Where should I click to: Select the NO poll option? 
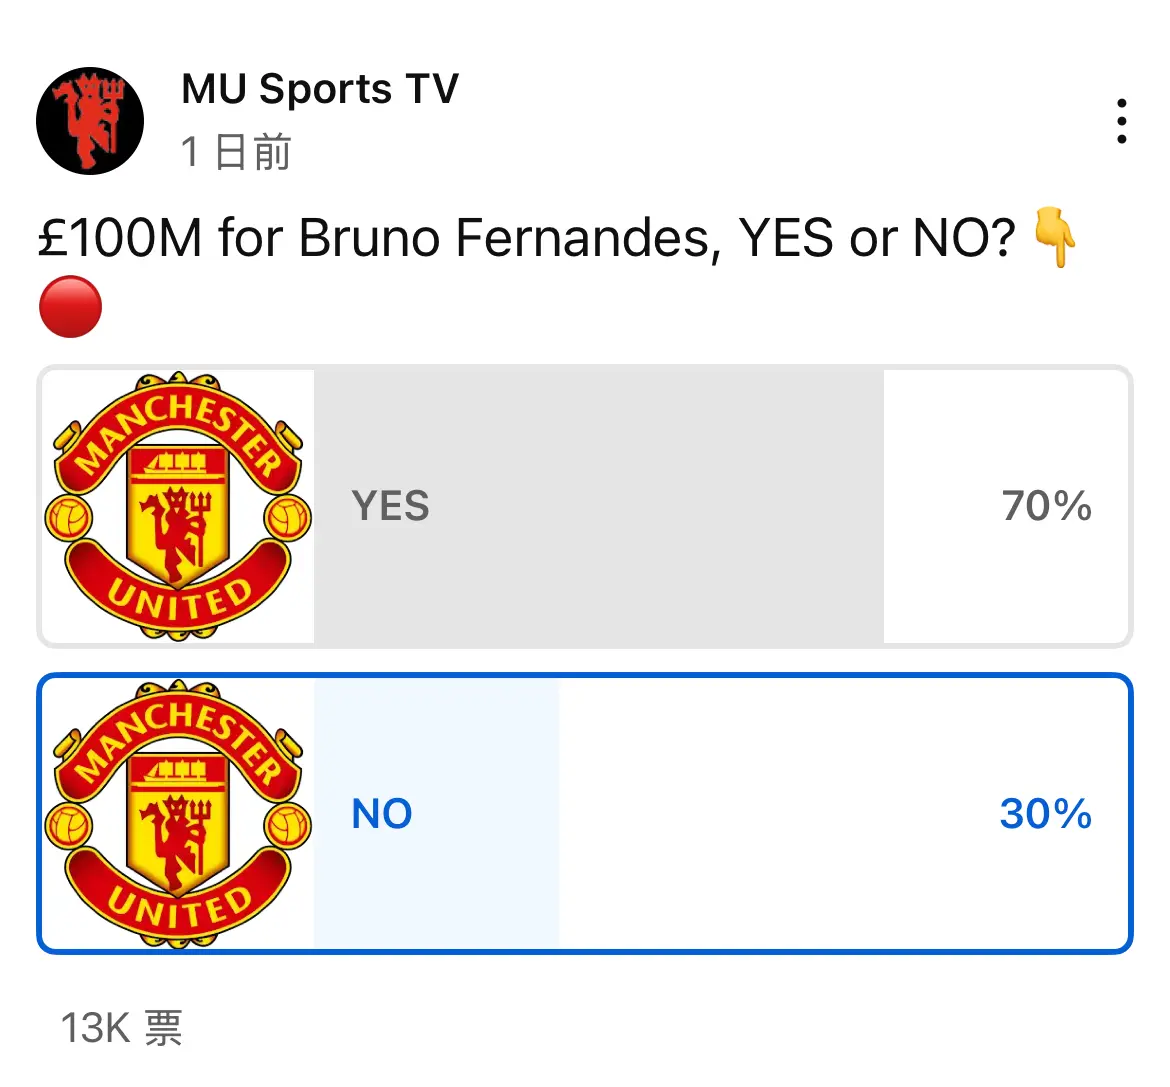585,813
